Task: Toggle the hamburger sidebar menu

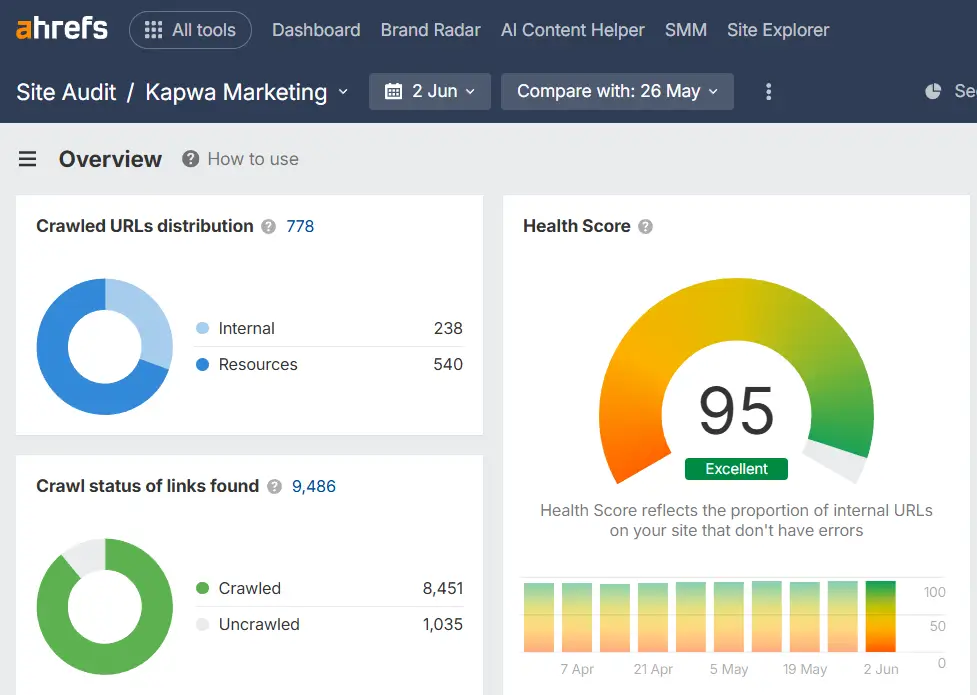Action: 27,159
